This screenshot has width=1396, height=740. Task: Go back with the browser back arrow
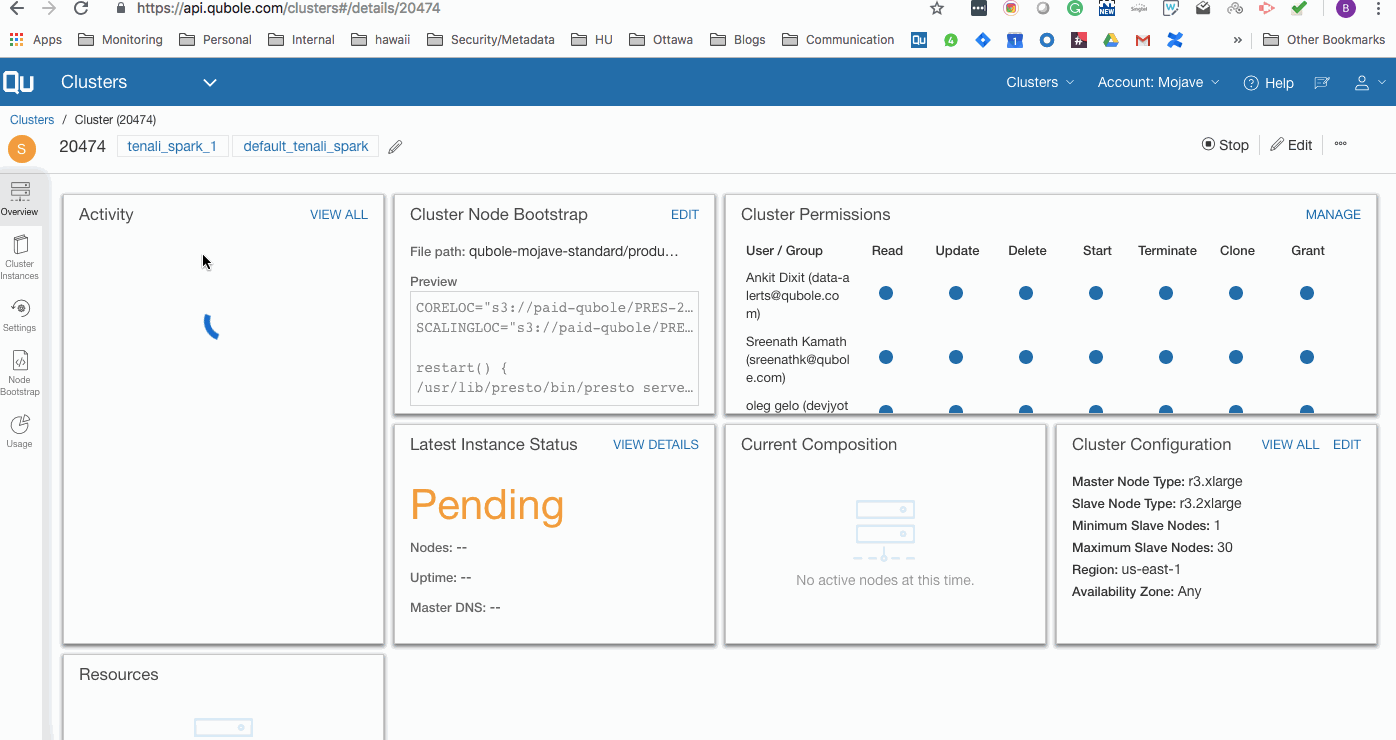pos(16,8)
